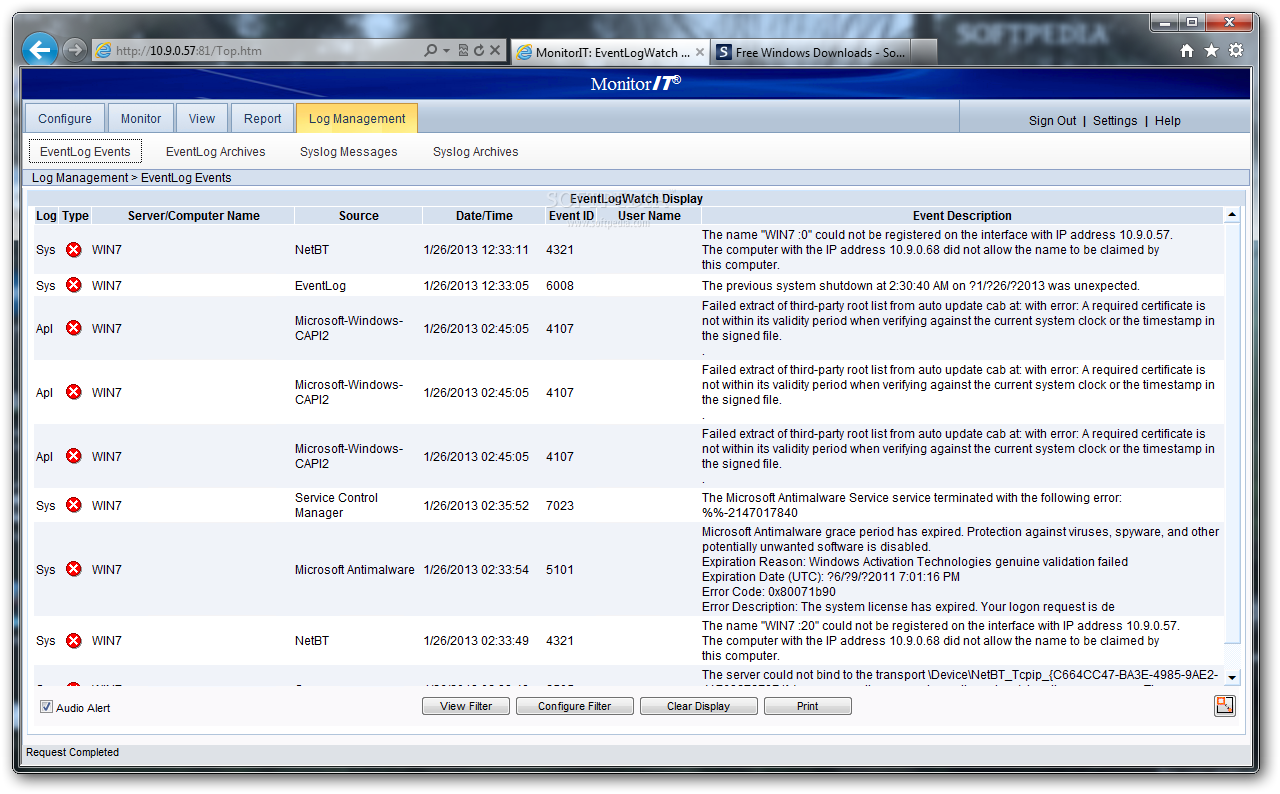Click the View Filter button
The height and width of the screenshot is (794, 1280).
(467, 706)
